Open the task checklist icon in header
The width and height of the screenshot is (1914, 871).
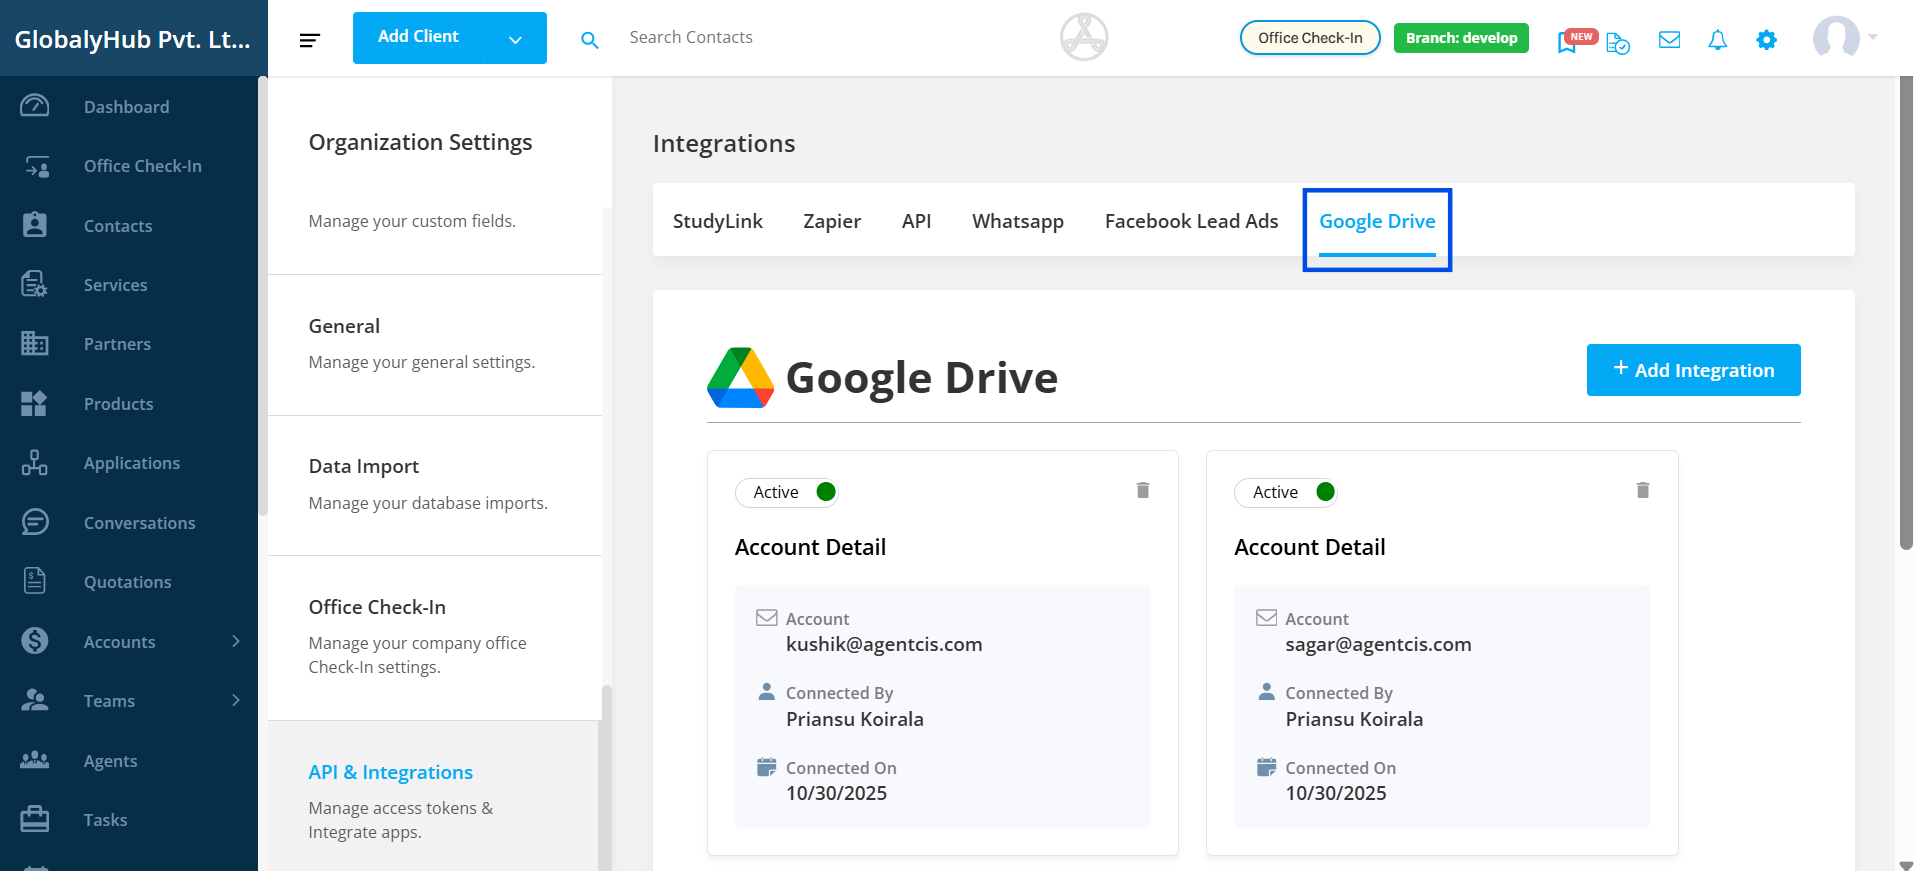[x=1617, y=43]
